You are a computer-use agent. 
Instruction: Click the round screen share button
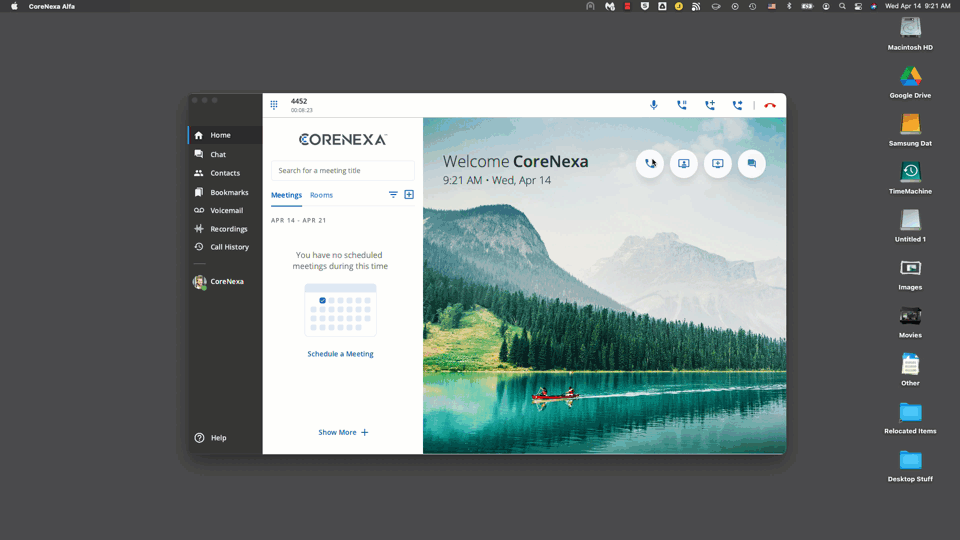point(718,163)
